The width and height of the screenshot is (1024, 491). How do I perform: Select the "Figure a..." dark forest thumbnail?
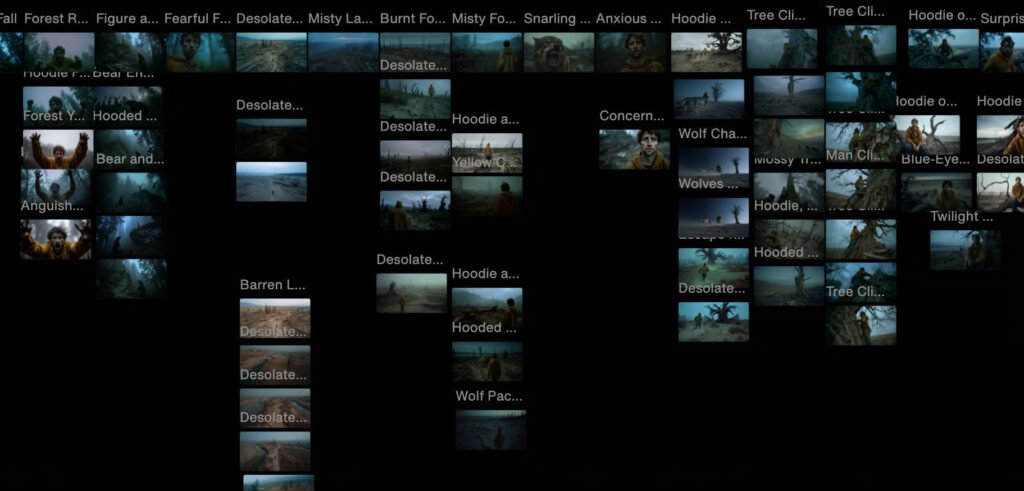coord(130,52)
